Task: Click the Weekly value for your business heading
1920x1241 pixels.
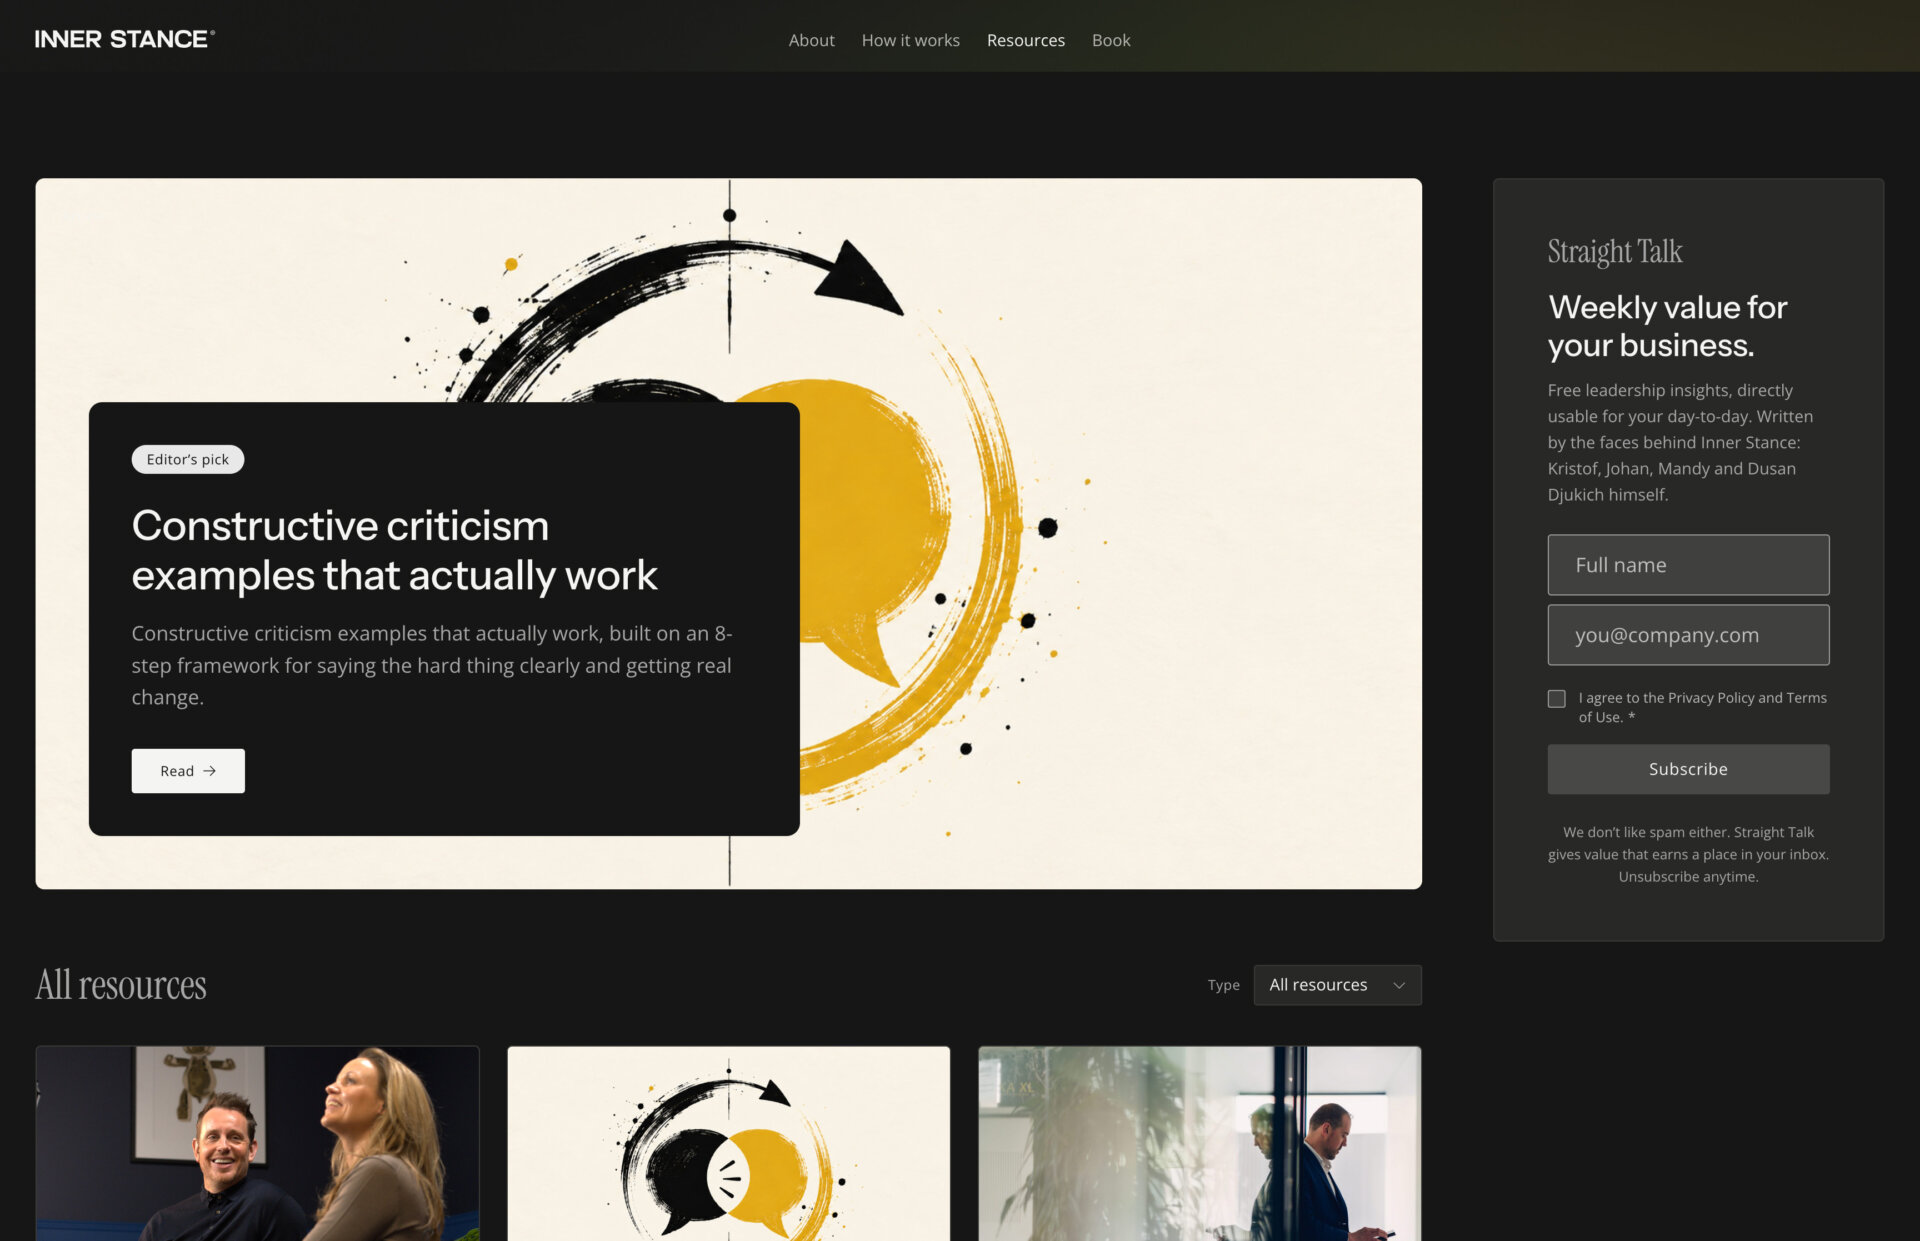Action: pos(1667,326)
